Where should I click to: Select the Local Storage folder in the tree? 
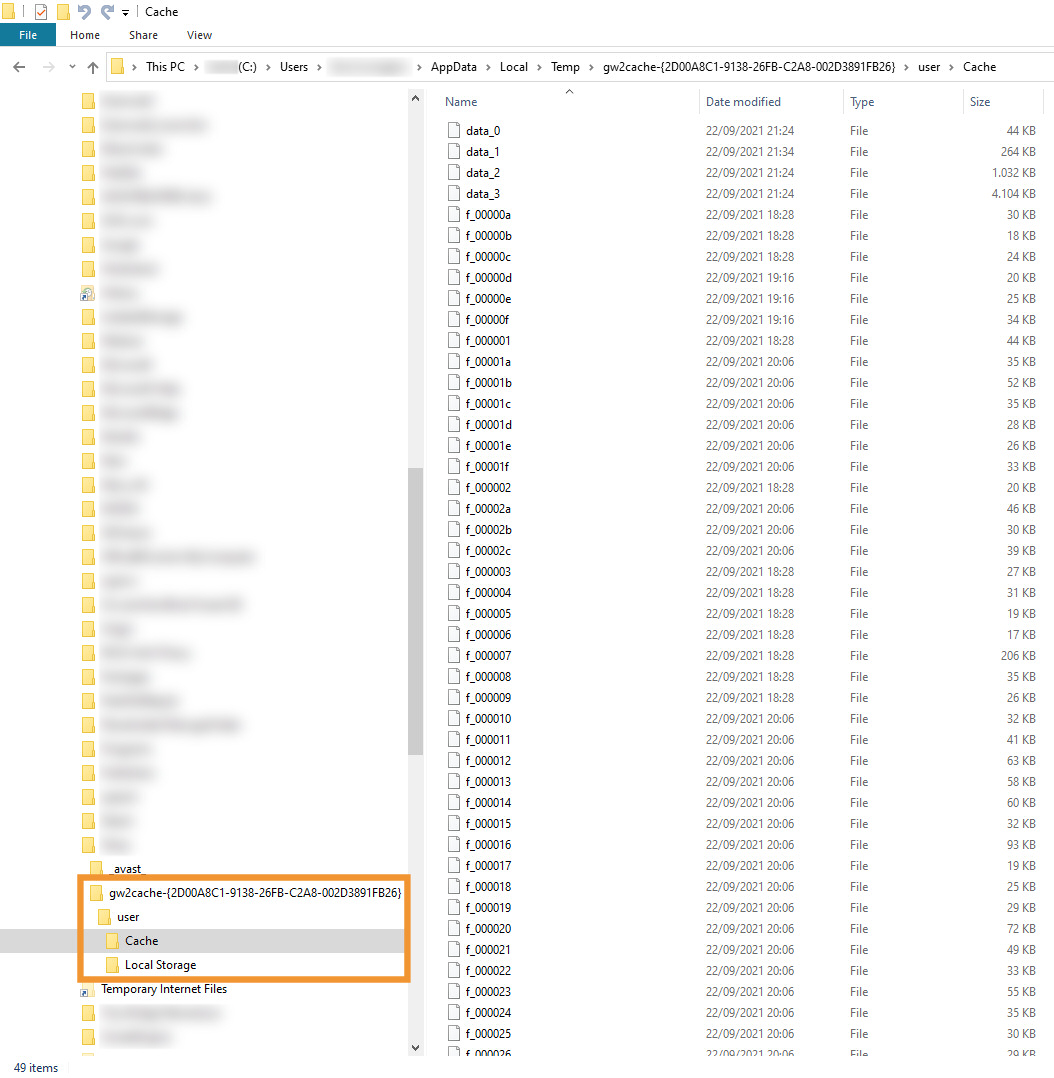click(160, 965)
